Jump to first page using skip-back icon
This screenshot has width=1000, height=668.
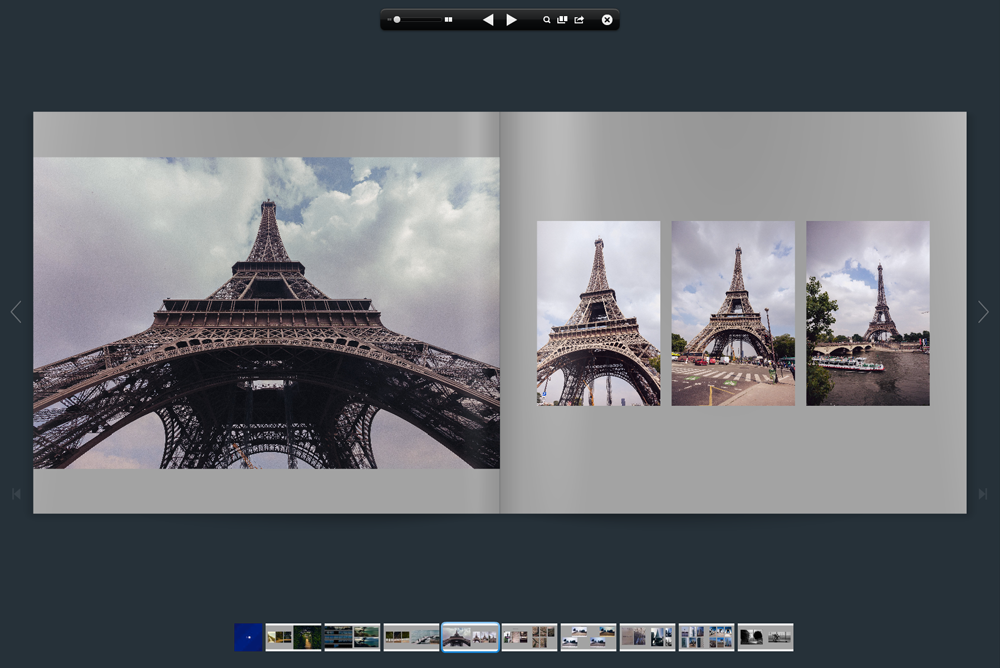point(16,494)
